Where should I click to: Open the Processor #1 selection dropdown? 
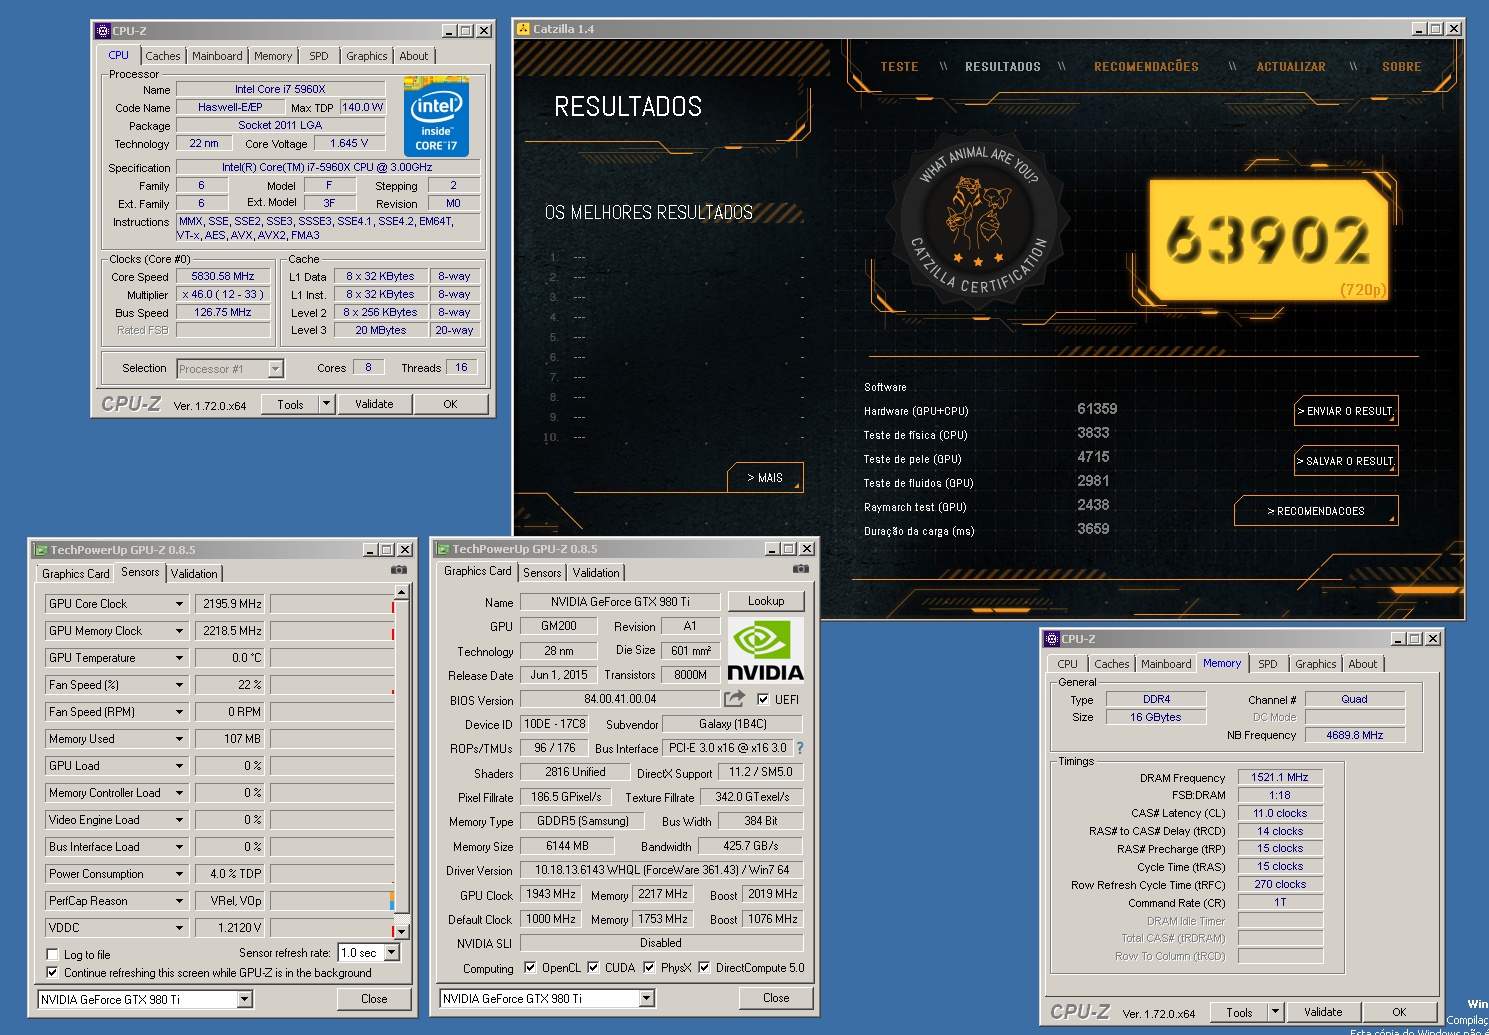pos(275,369)
